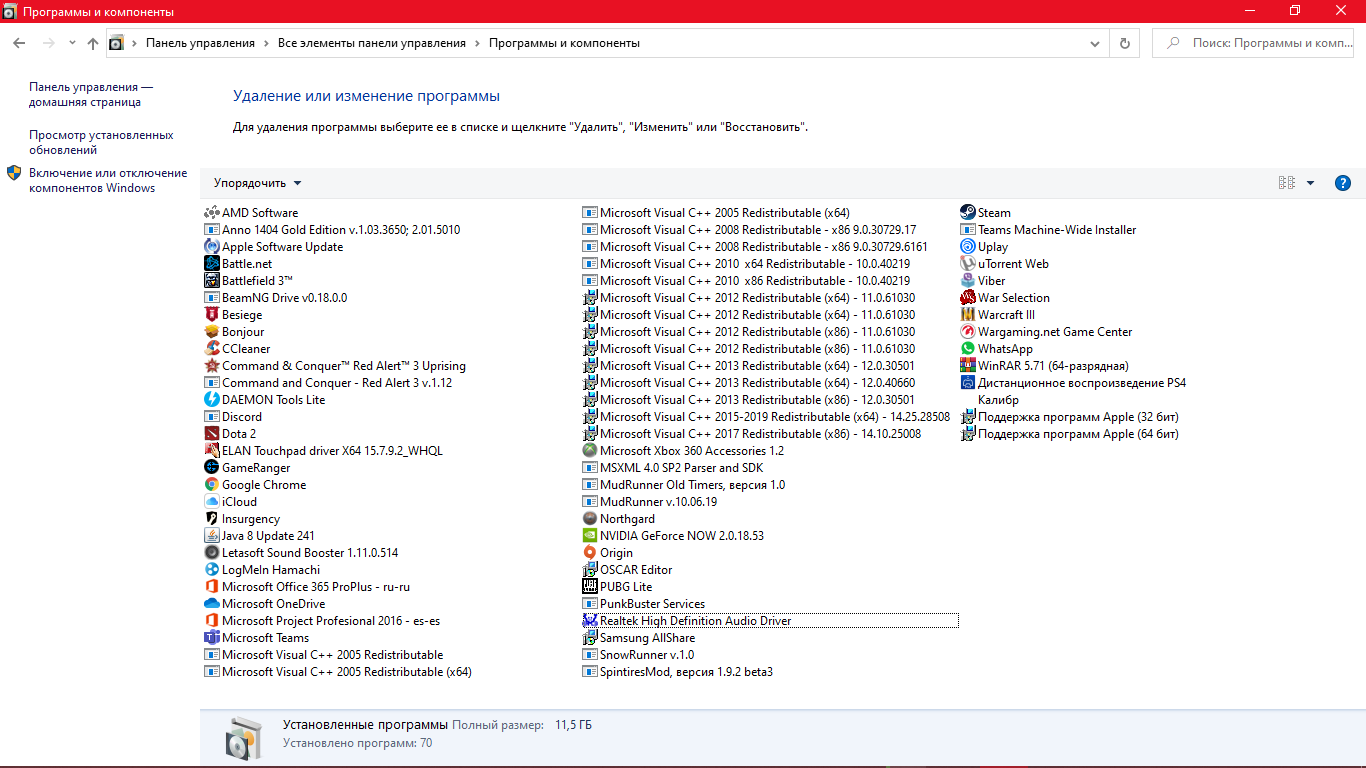This screenshot has width=1366, height=768.
Task: Select Realtek High Definition Audio Driver entry
Action: 769,621
